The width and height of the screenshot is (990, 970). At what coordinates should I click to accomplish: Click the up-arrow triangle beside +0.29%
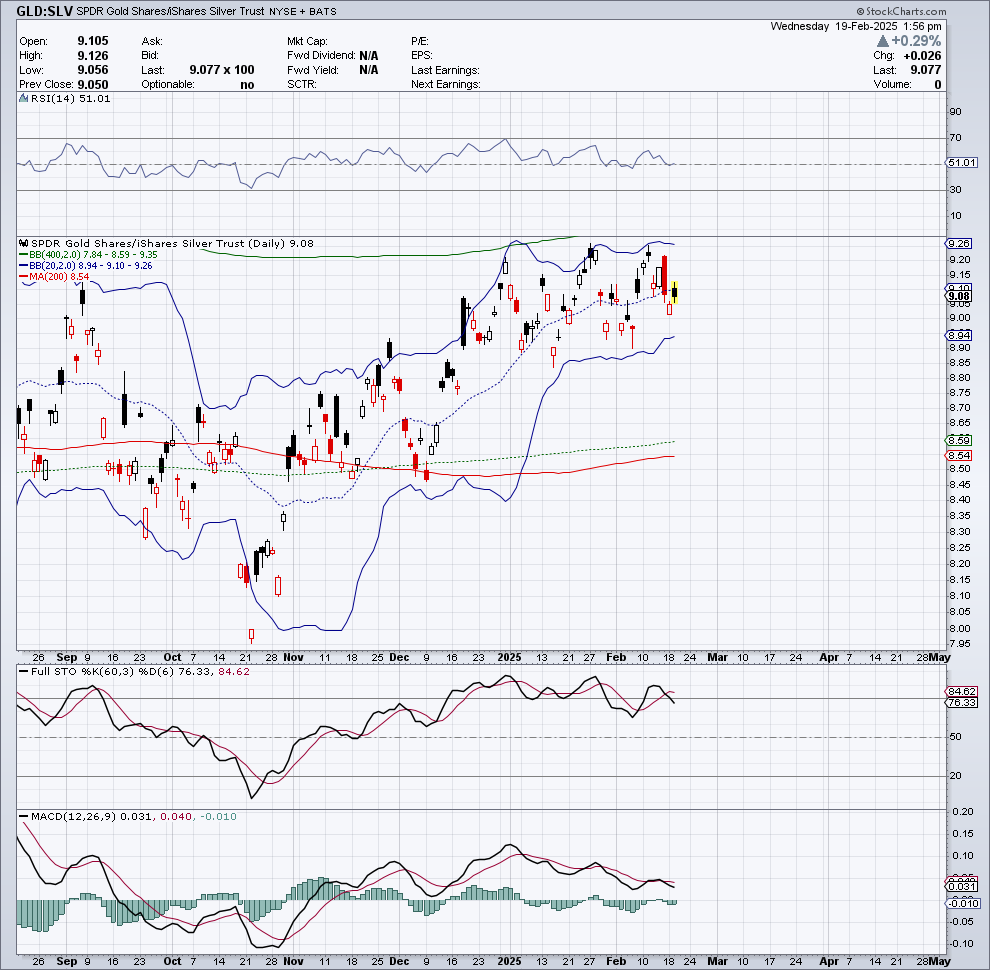tap(883, 41)
